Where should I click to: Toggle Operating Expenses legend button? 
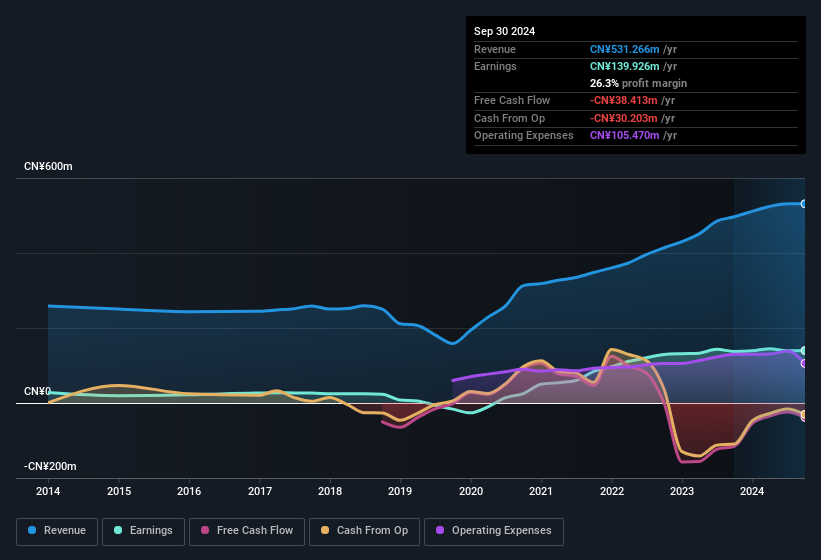[x=494, y=531]
